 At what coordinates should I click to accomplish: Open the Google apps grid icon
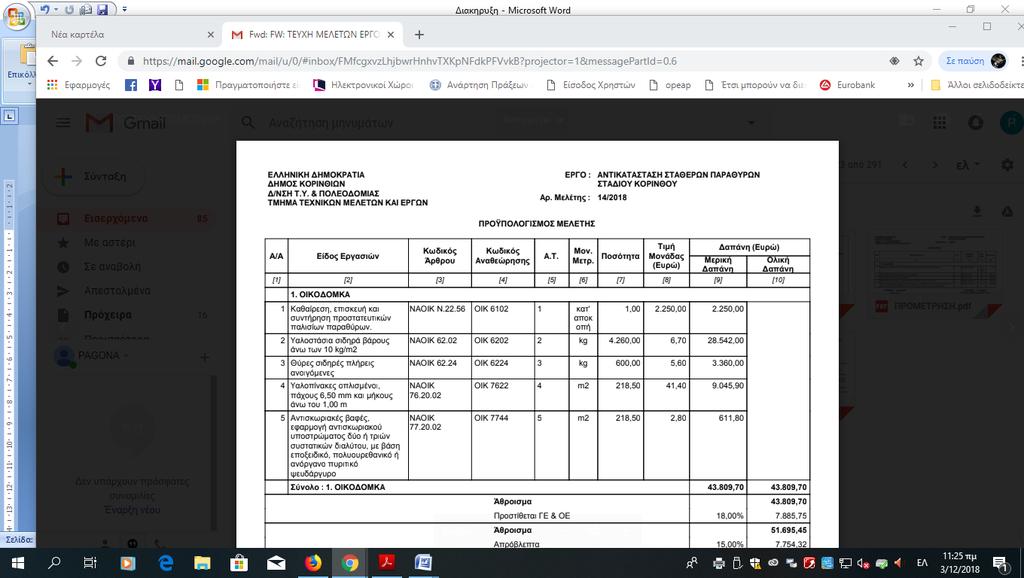(x=939, y=123)
